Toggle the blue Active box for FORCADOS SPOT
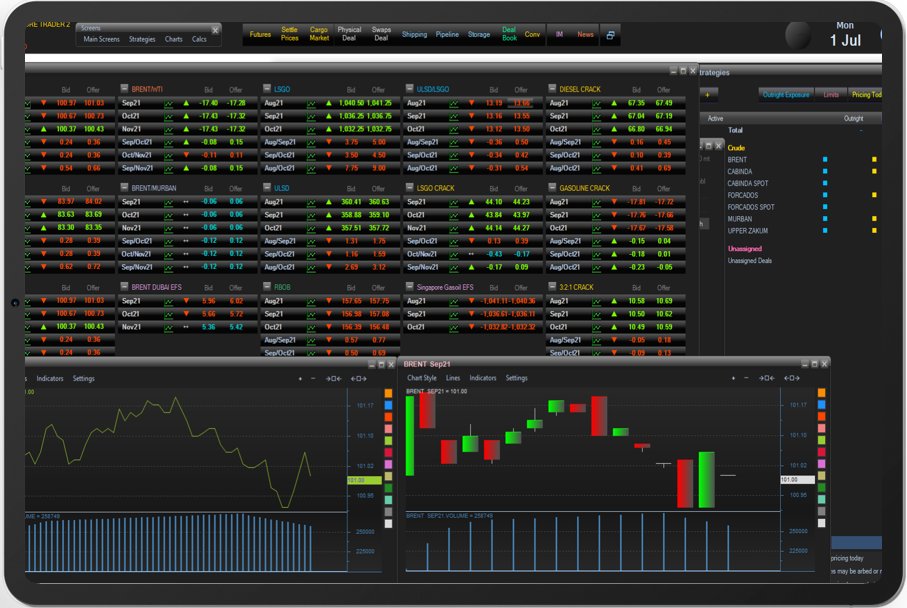 (825, 207)
